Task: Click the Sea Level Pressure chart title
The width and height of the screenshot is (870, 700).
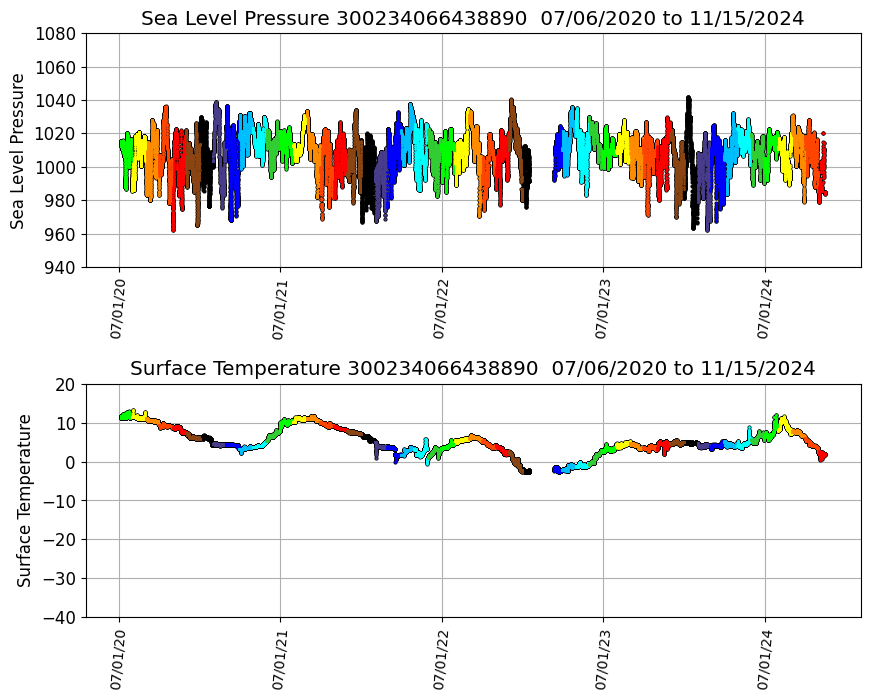Action: click(472, 19)
